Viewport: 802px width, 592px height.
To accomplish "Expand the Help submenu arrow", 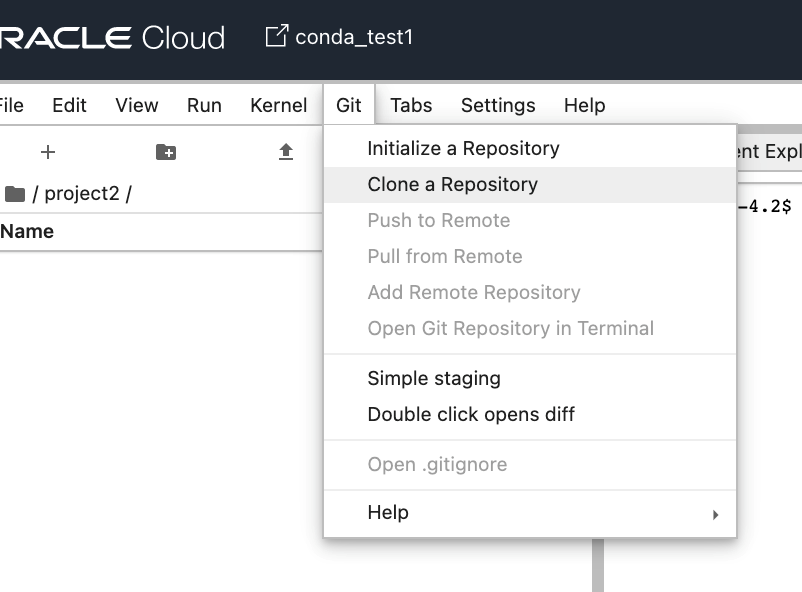I will [715, 514].
